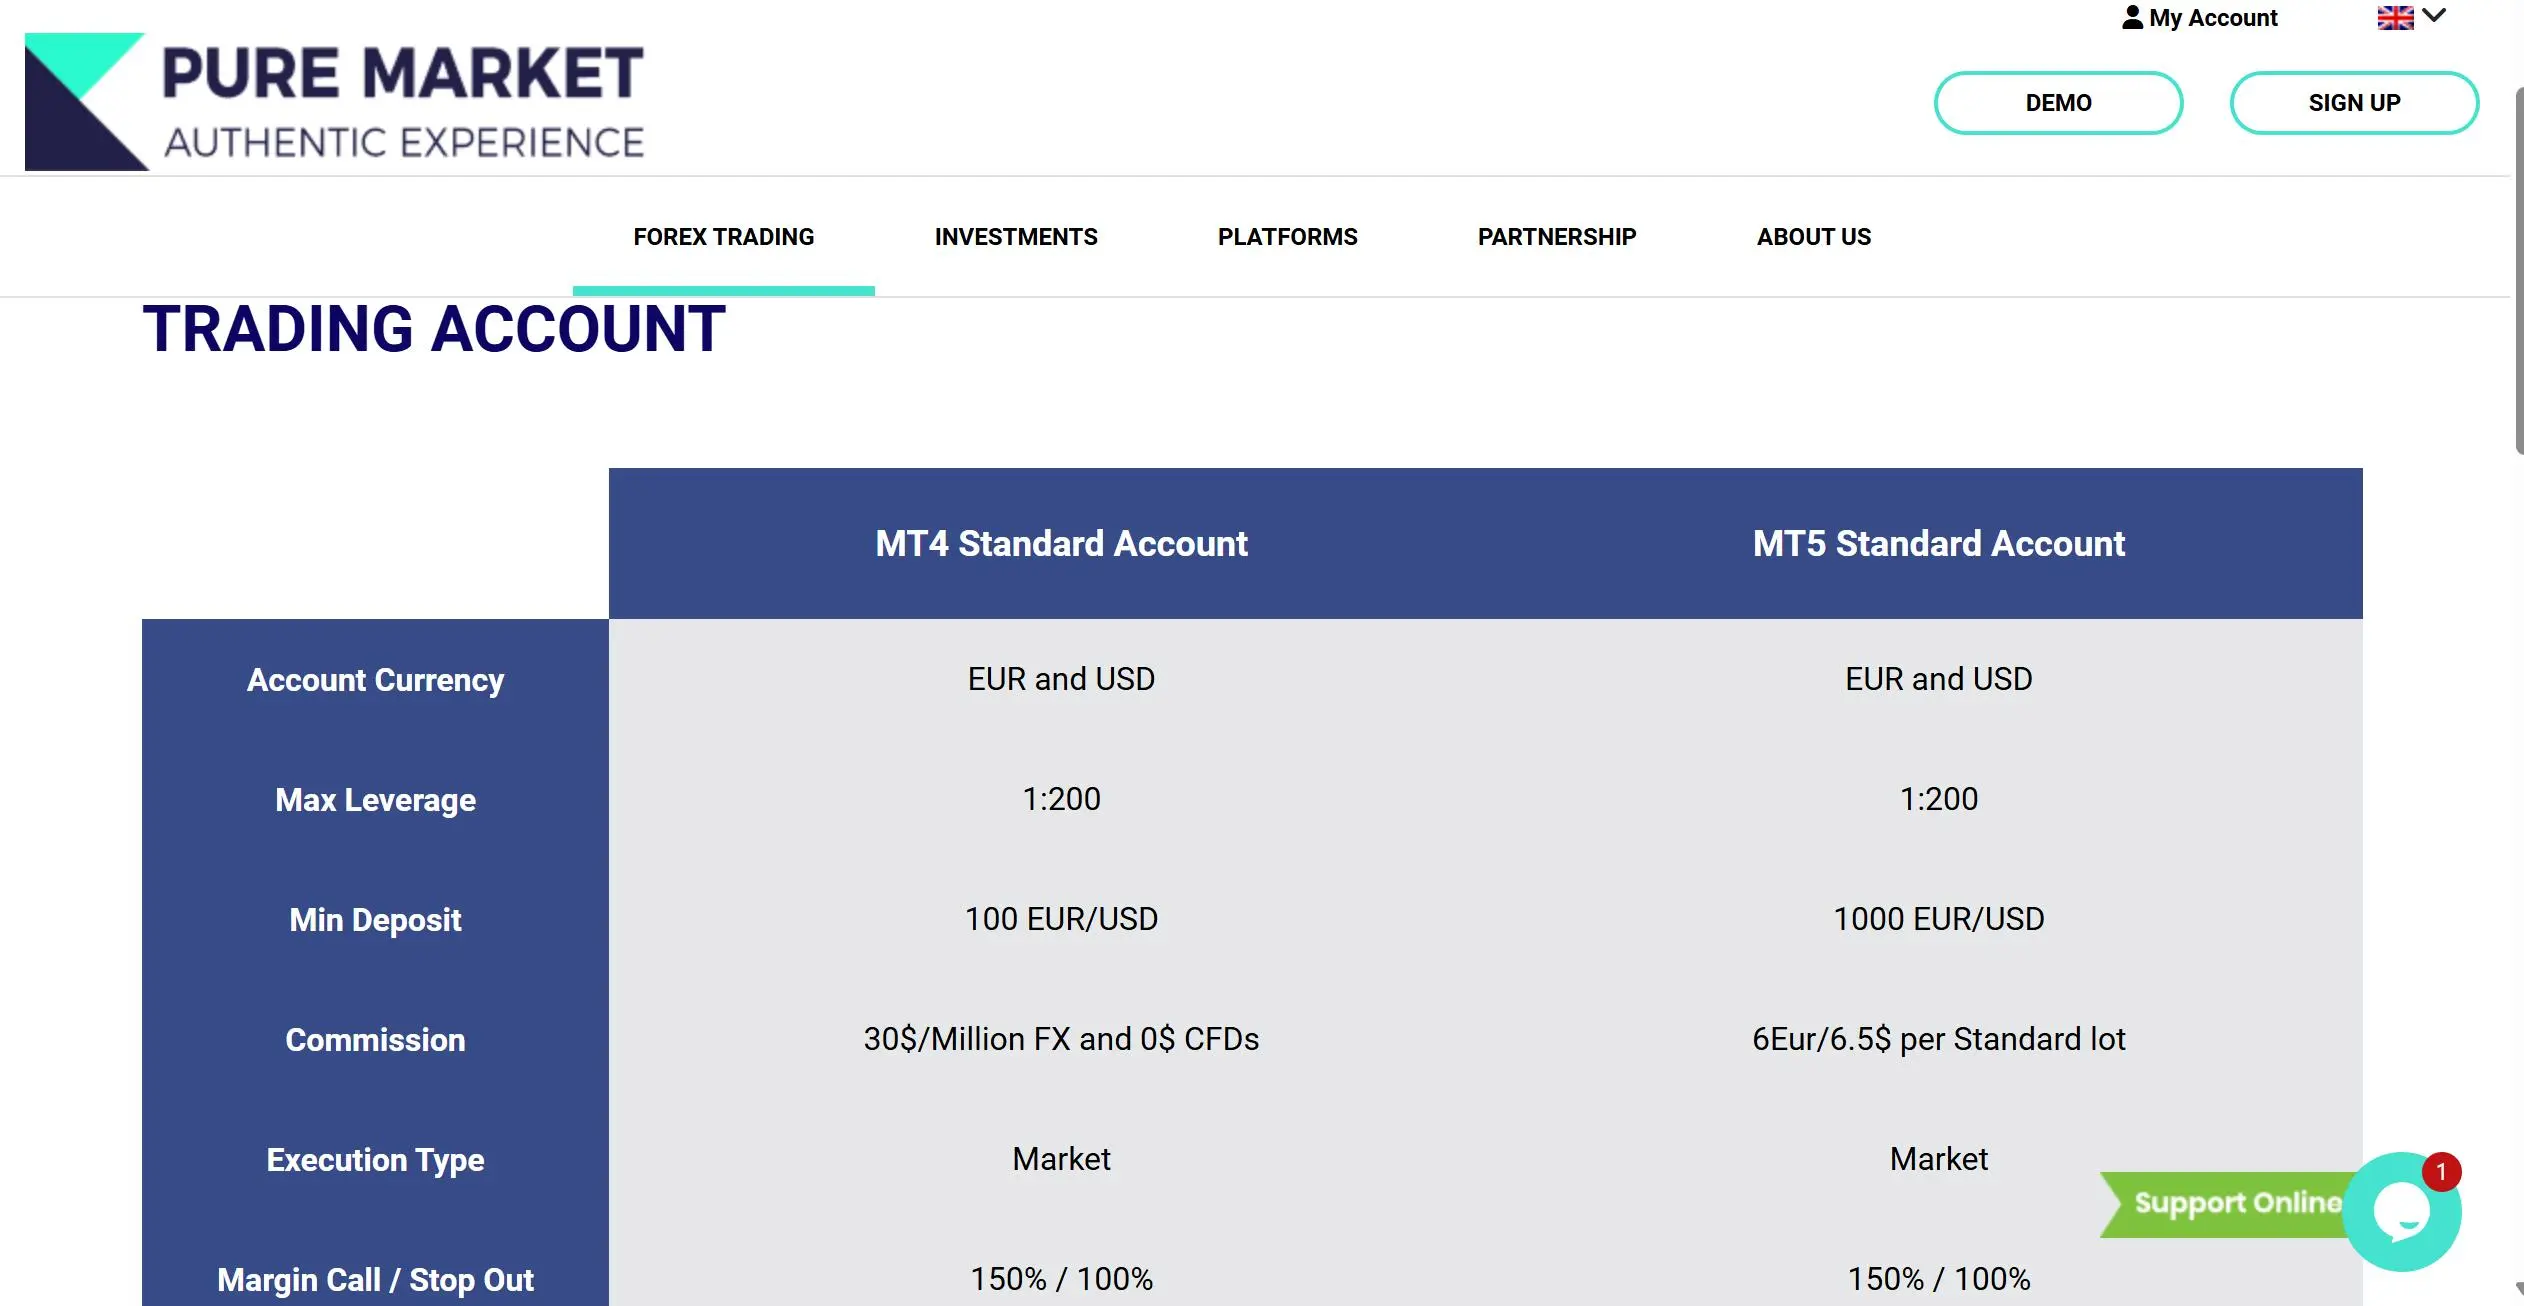2524x1306 pixels.
Task: Click the SIGN UP button
Action: (x=2354, y=103)
